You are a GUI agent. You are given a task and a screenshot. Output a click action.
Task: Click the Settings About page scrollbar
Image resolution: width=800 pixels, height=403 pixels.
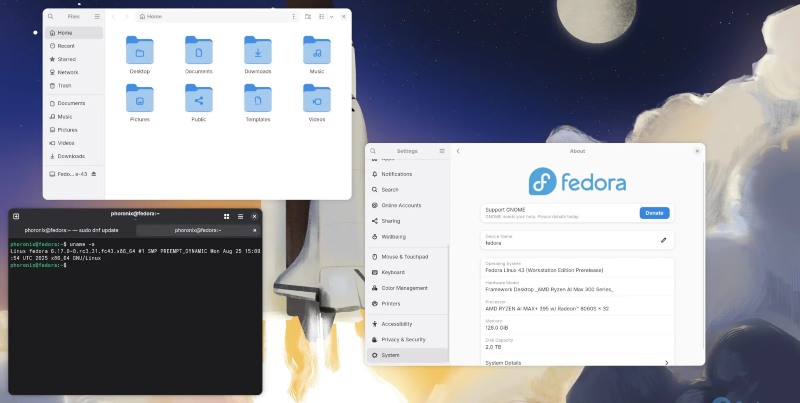coord(703,255)
